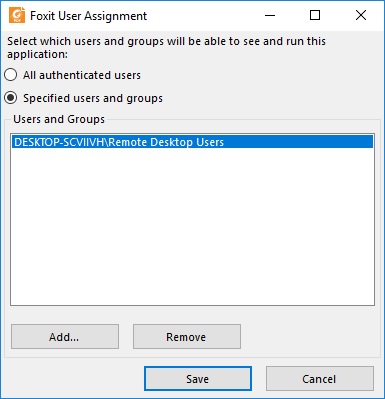Select the All authenticated users radio button
The width and height of the screenshot is (385, 399).
(11, 75)
